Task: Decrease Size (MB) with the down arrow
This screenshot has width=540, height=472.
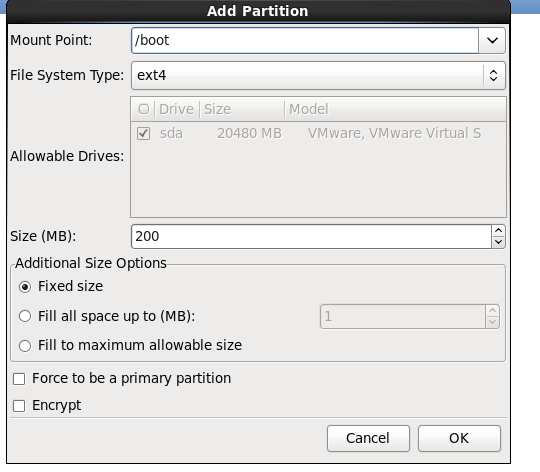Action: [498, 242]
